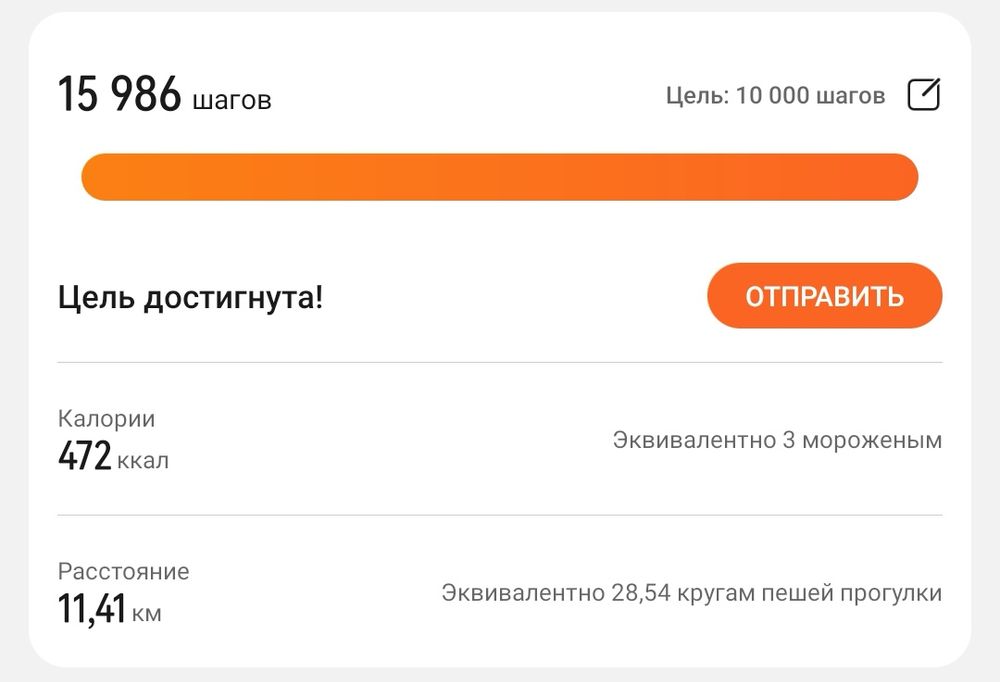The width and height of the screenshot is (1000, 682).
Task: Click the pencil-in-box icon beside goal text
Action: click(926, 93)
